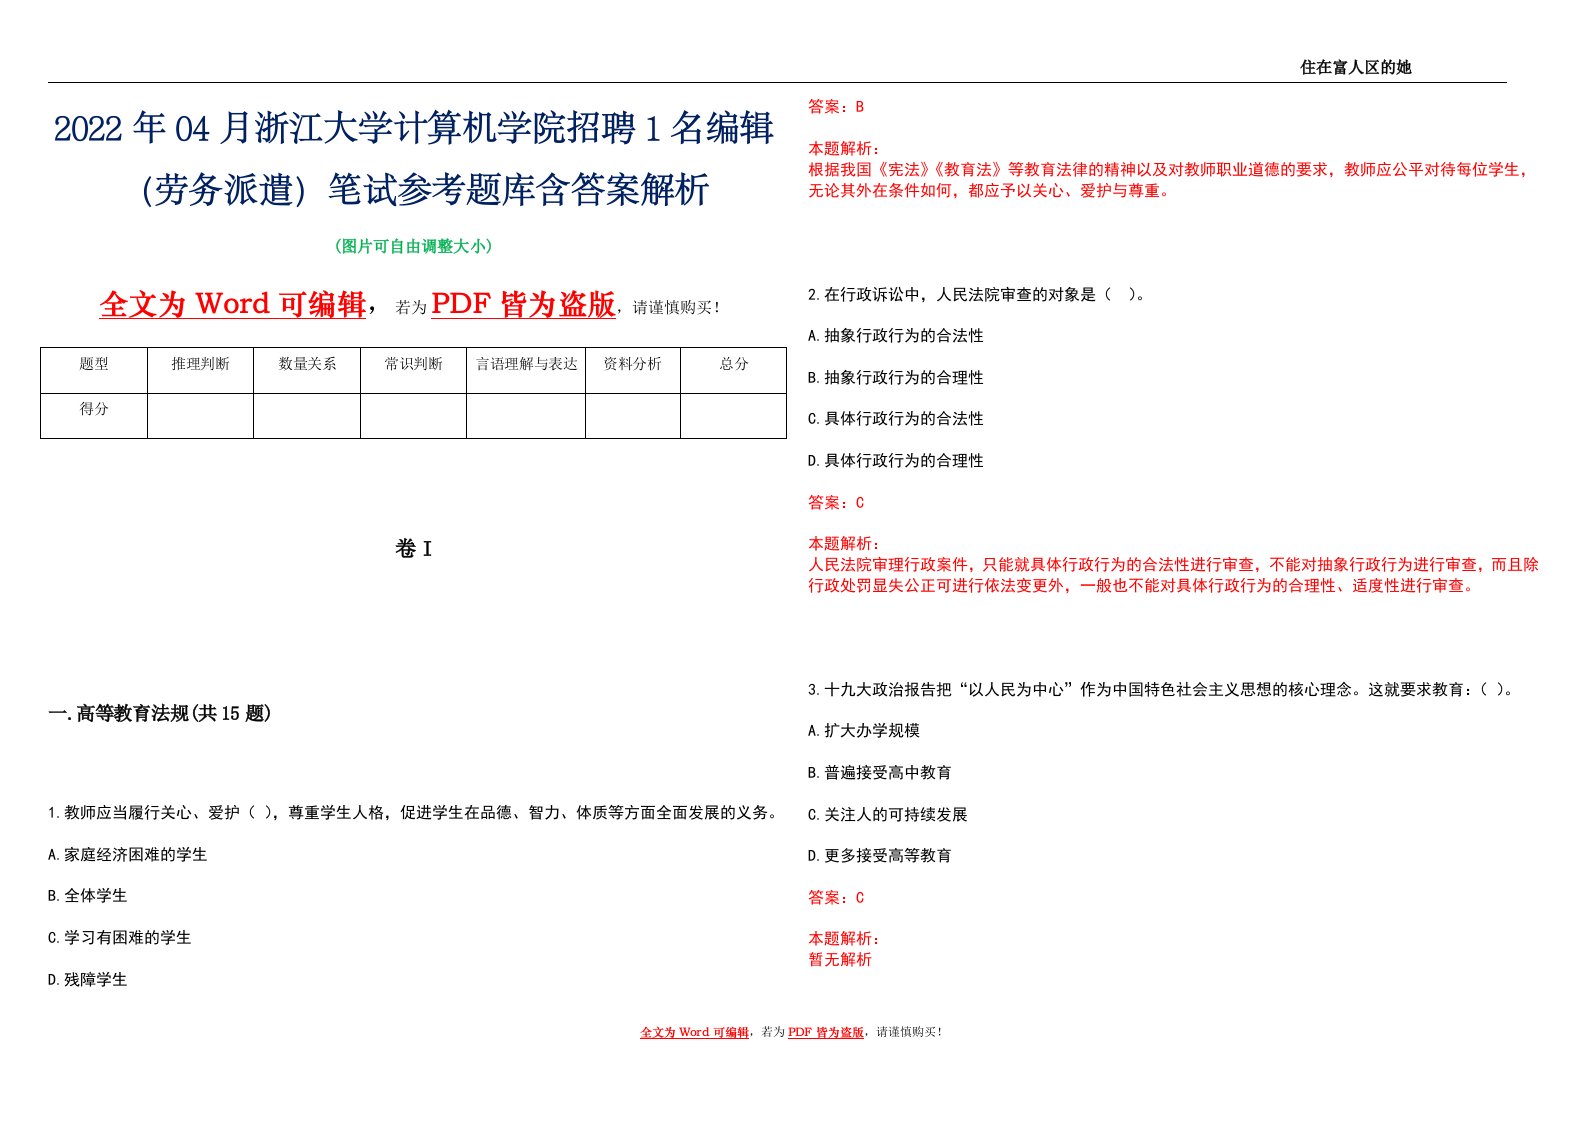Click question 1 text about 教师应当履行关心

(x=413, y=812)
